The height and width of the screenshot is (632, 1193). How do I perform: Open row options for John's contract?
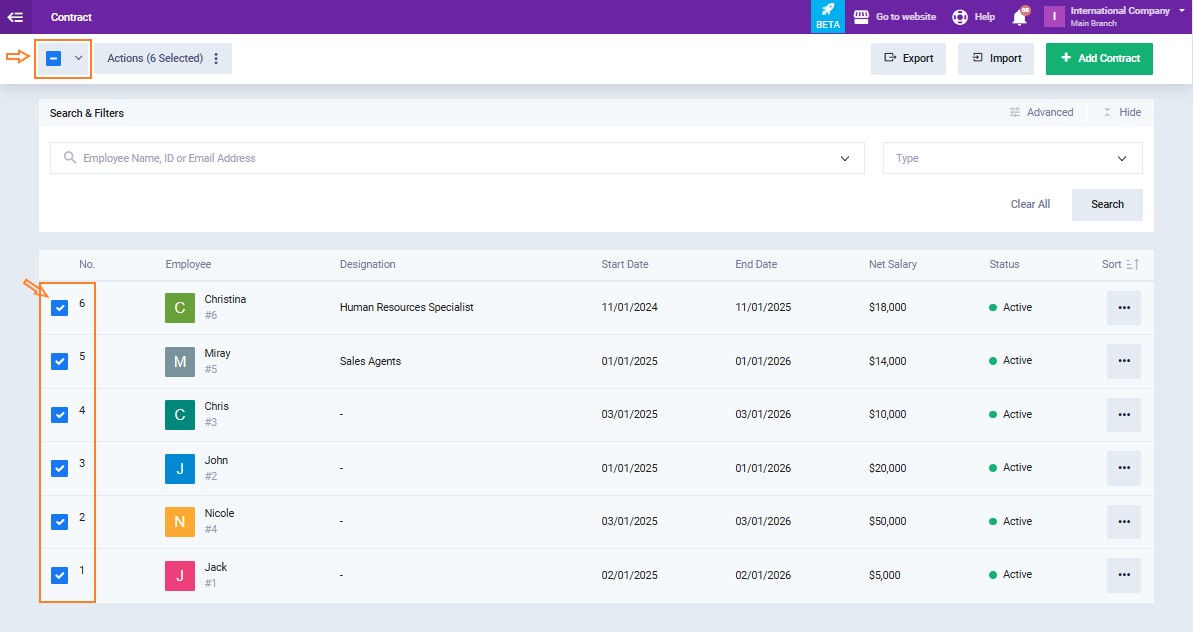pyautogui.click(x=1124, y=468)
